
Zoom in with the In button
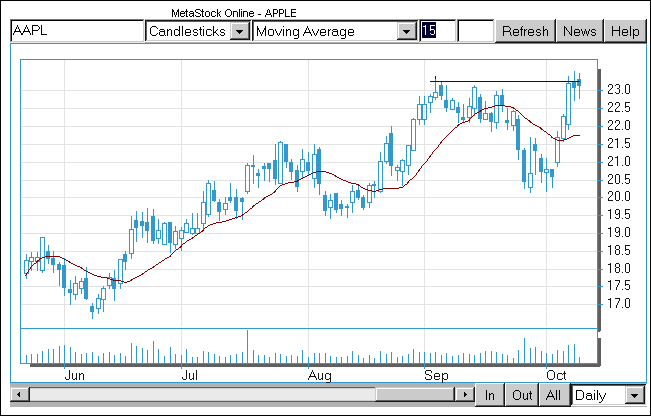tap(489, 395)
